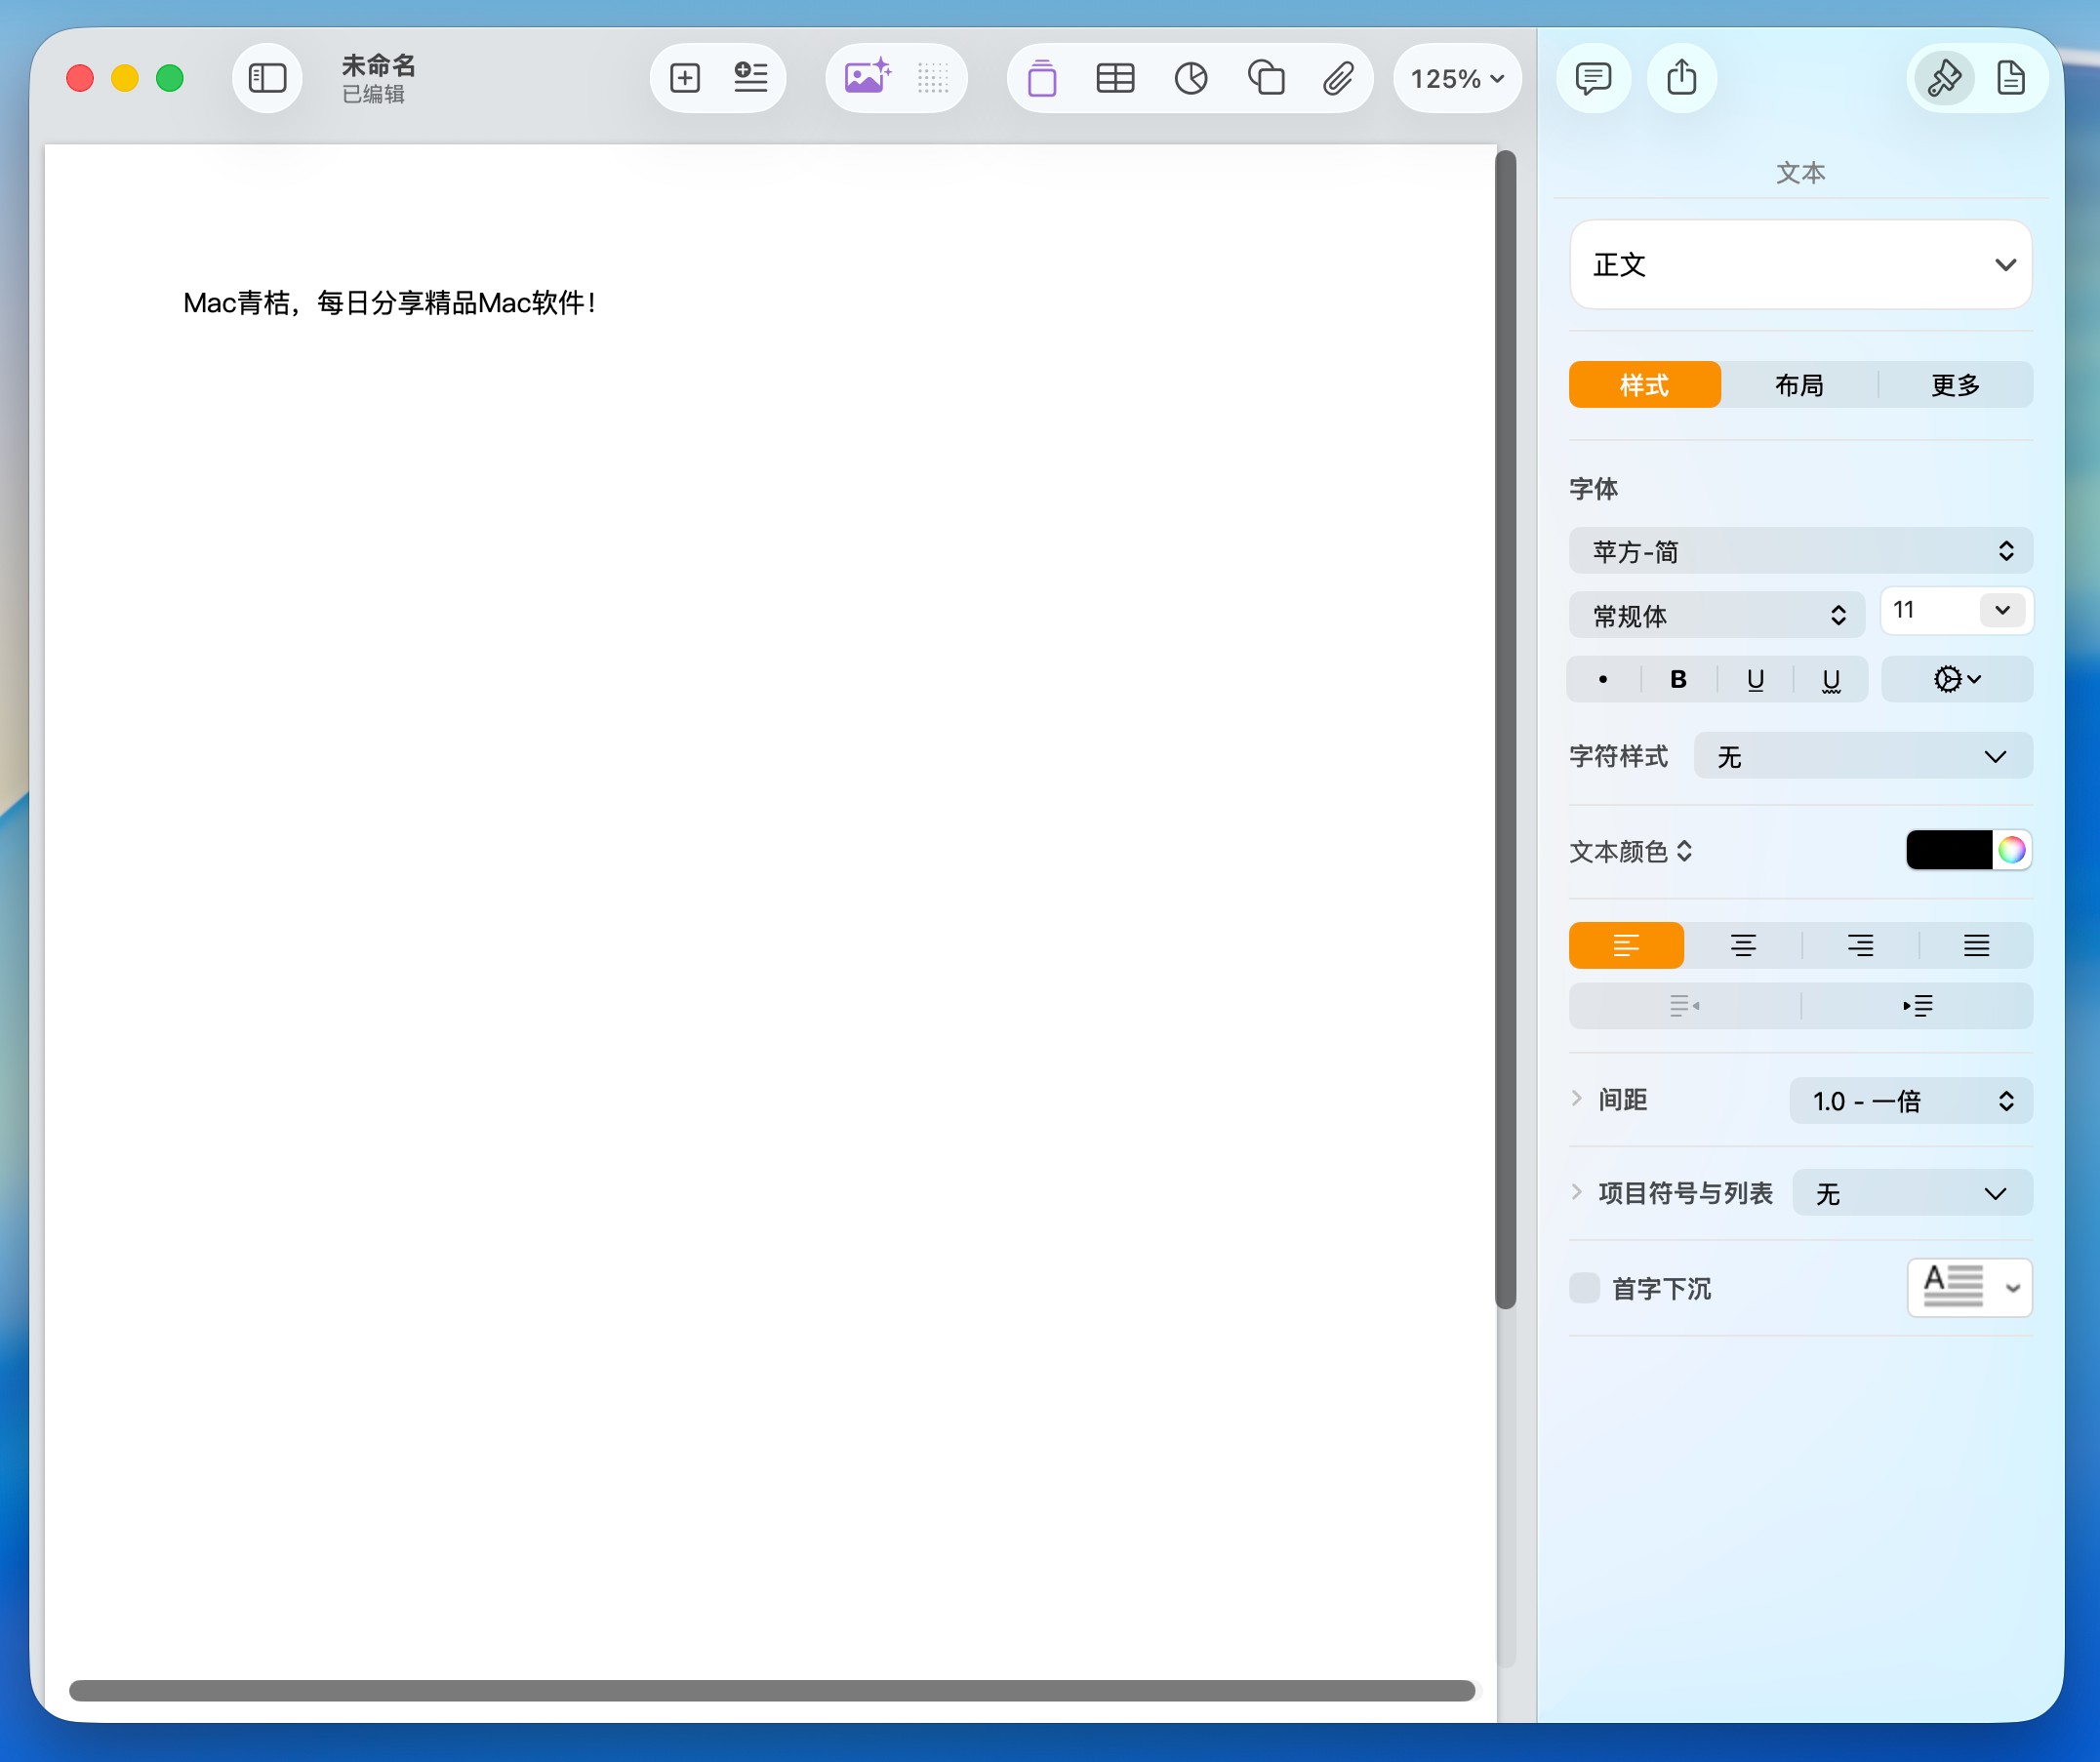
Task: Select center text alignment
Action: click(x=1743, y=946)
